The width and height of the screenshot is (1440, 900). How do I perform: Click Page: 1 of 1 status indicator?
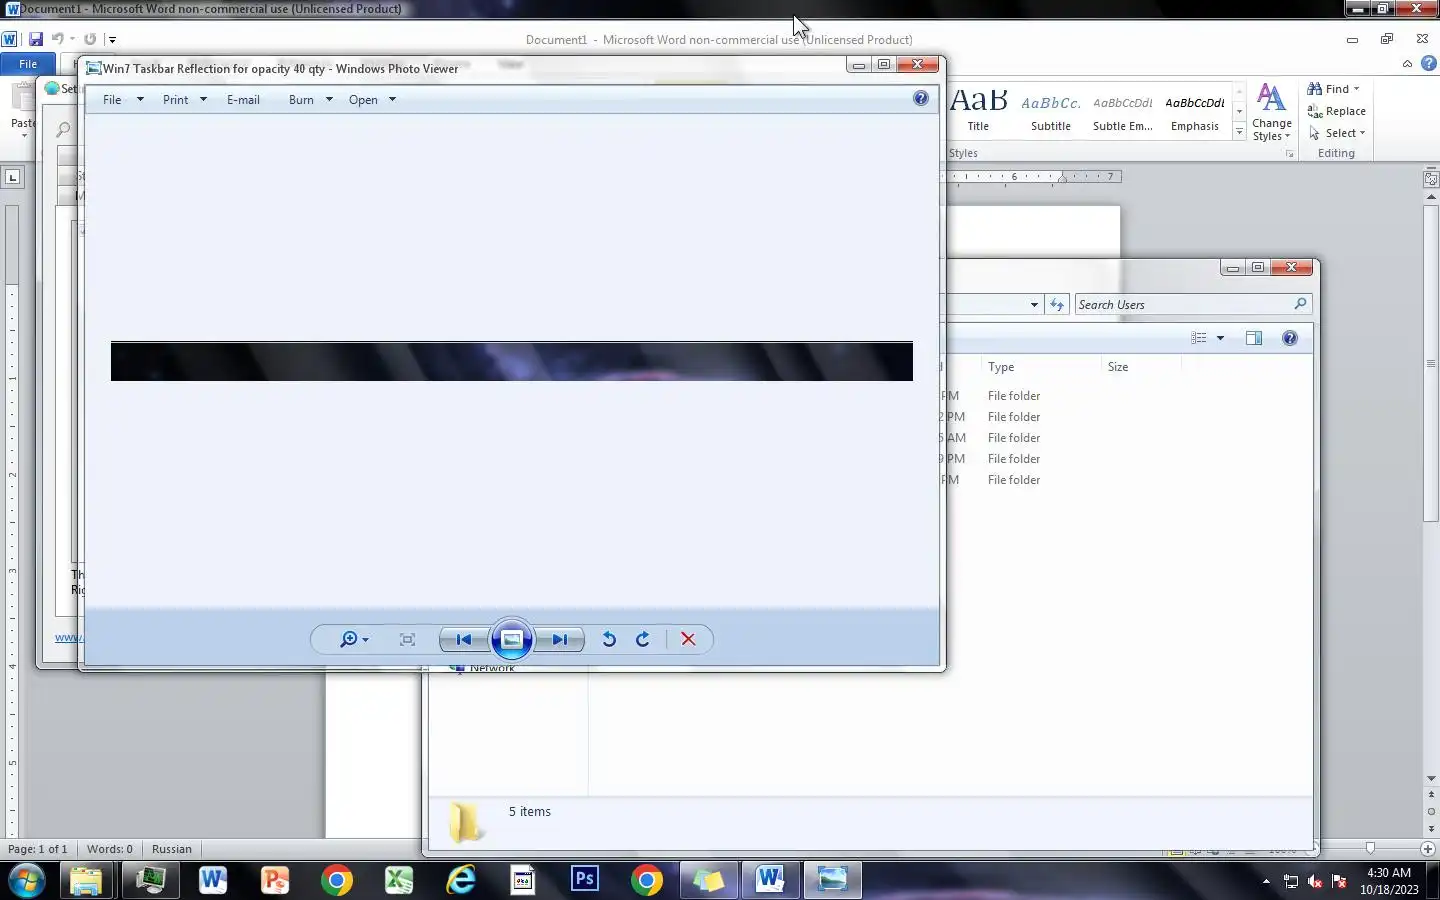pos(38,849)
